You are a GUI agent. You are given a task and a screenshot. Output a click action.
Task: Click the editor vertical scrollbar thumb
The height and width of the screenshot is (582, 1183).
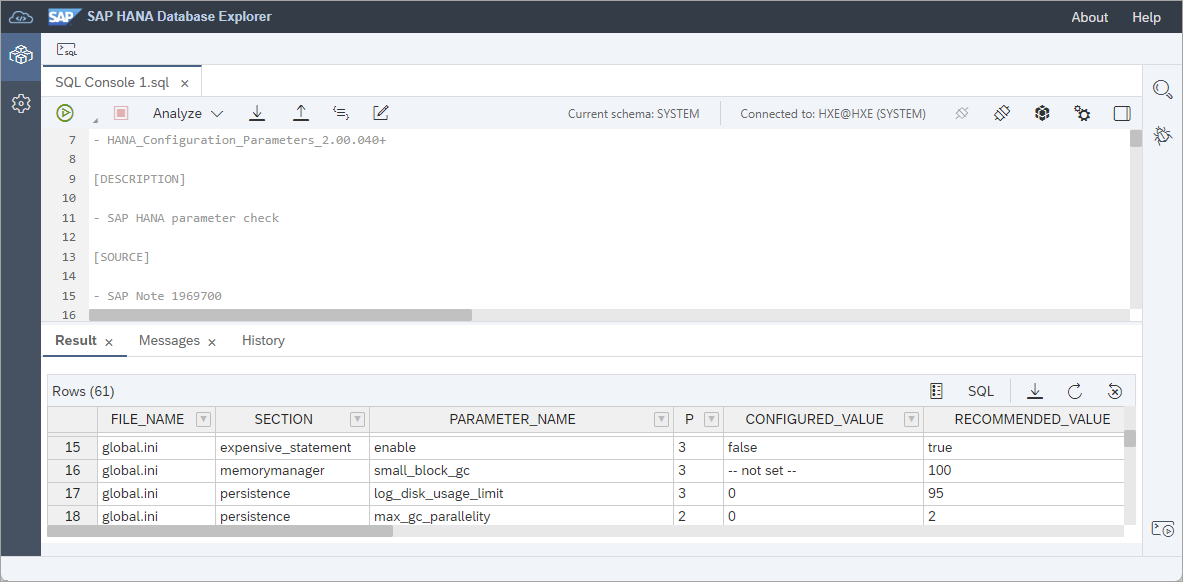(1135, 138)
